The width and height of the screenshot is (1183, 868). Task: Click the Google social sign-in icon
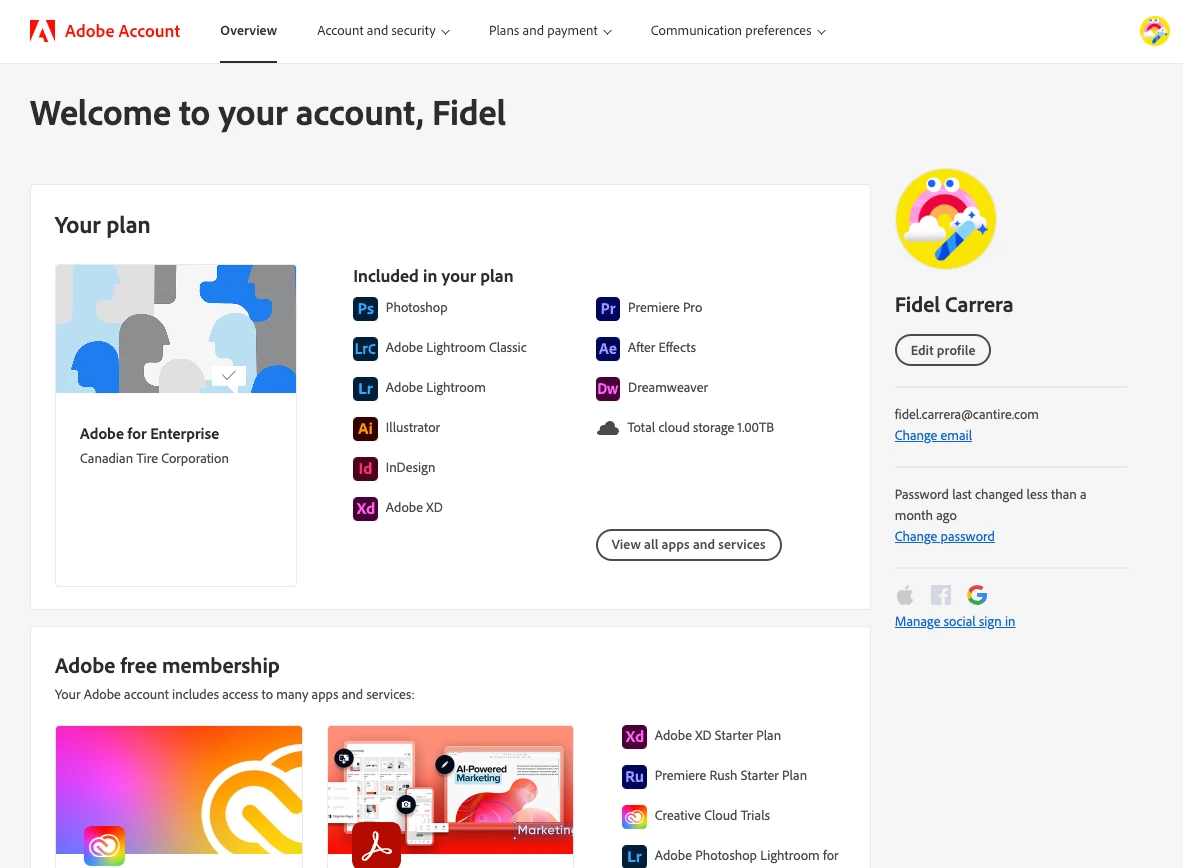[x=977, y=595]
